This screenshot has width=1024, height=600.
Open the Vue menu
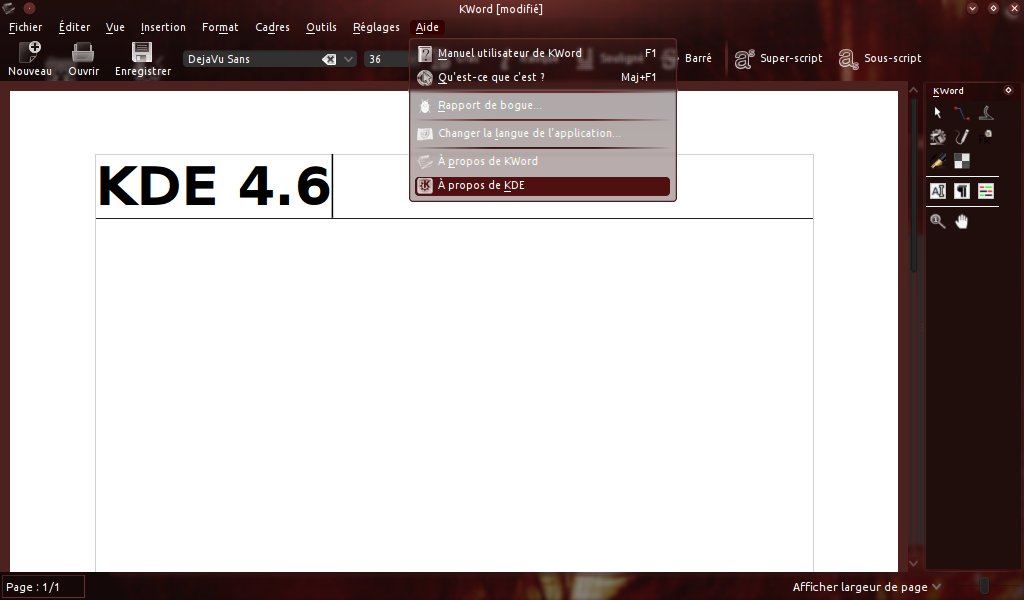click(x=115, y=27)
